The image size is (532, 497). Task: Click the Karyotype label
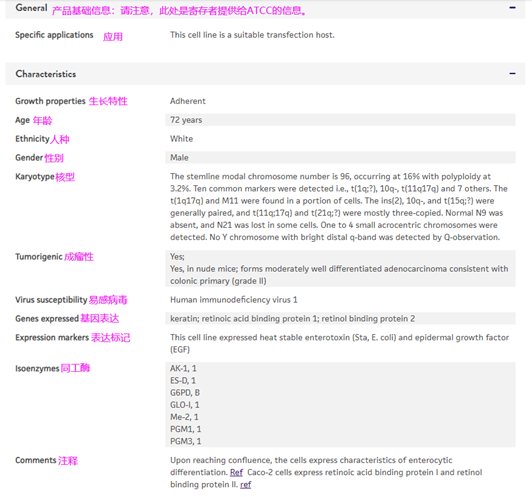(x=35, y=177)
